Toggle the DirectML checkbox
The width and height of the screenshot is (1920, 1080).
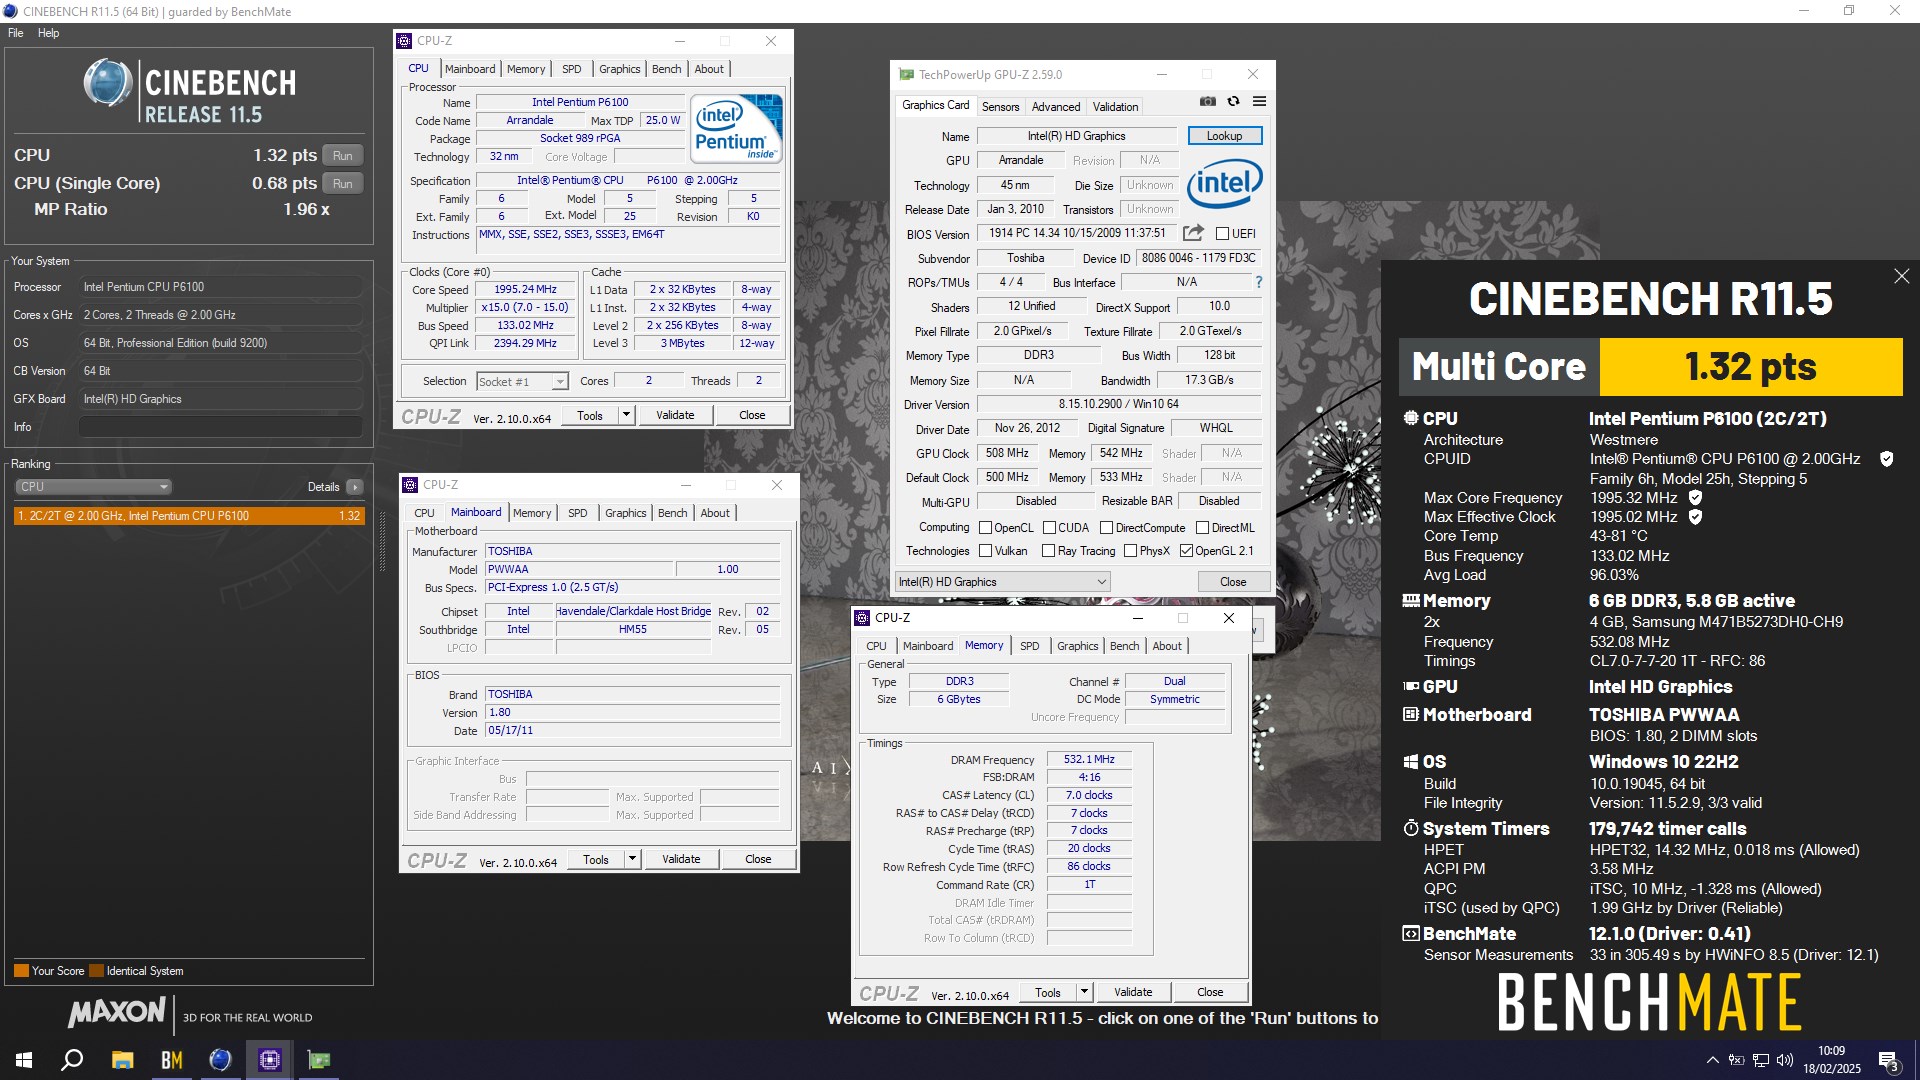click(x=1202, y=528)
